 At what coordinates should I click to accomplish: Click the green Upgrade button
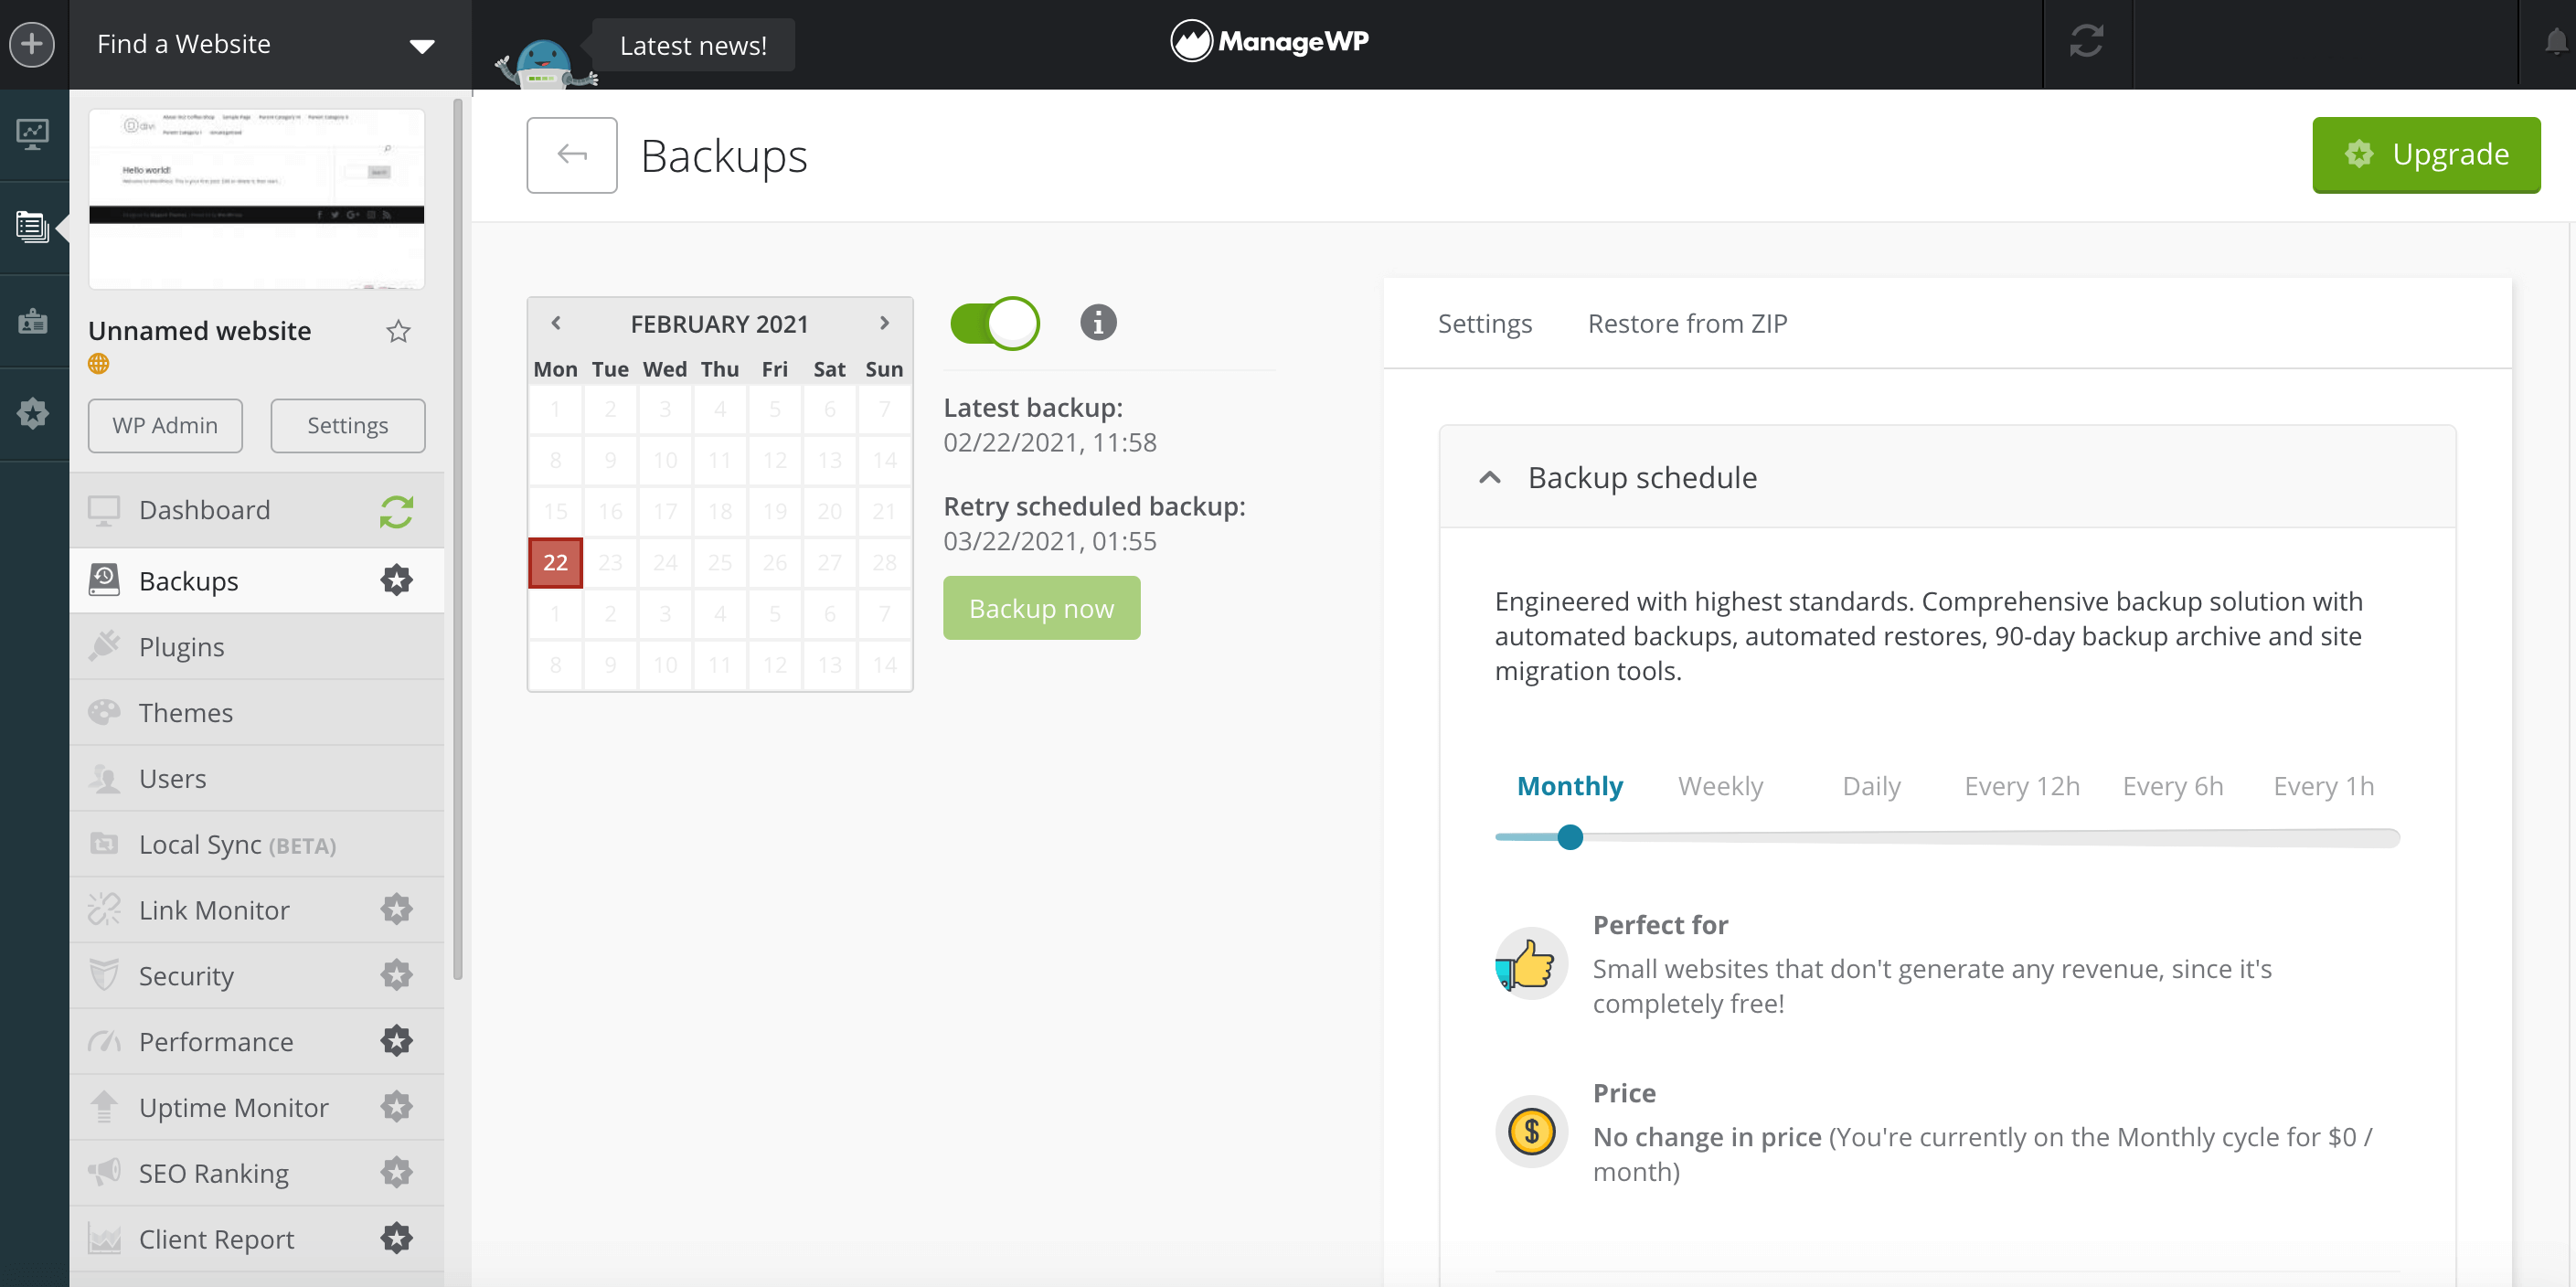(2425, 154)
